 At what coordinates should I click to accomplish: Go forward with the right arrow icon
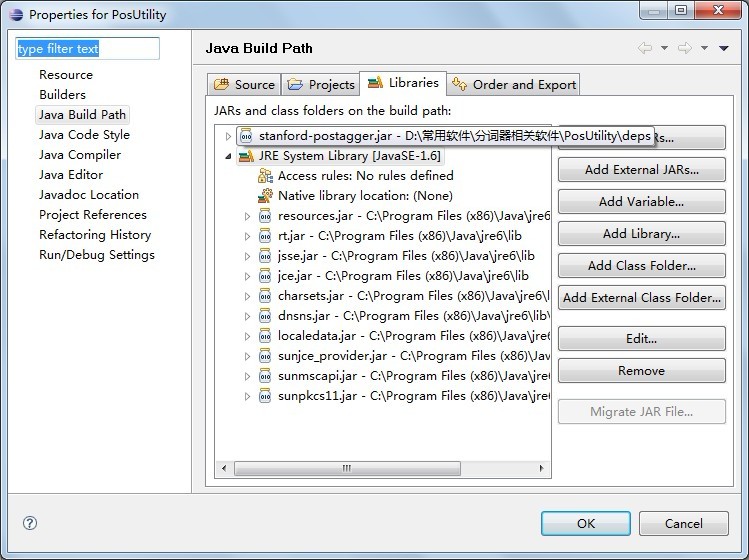(685, 48)
